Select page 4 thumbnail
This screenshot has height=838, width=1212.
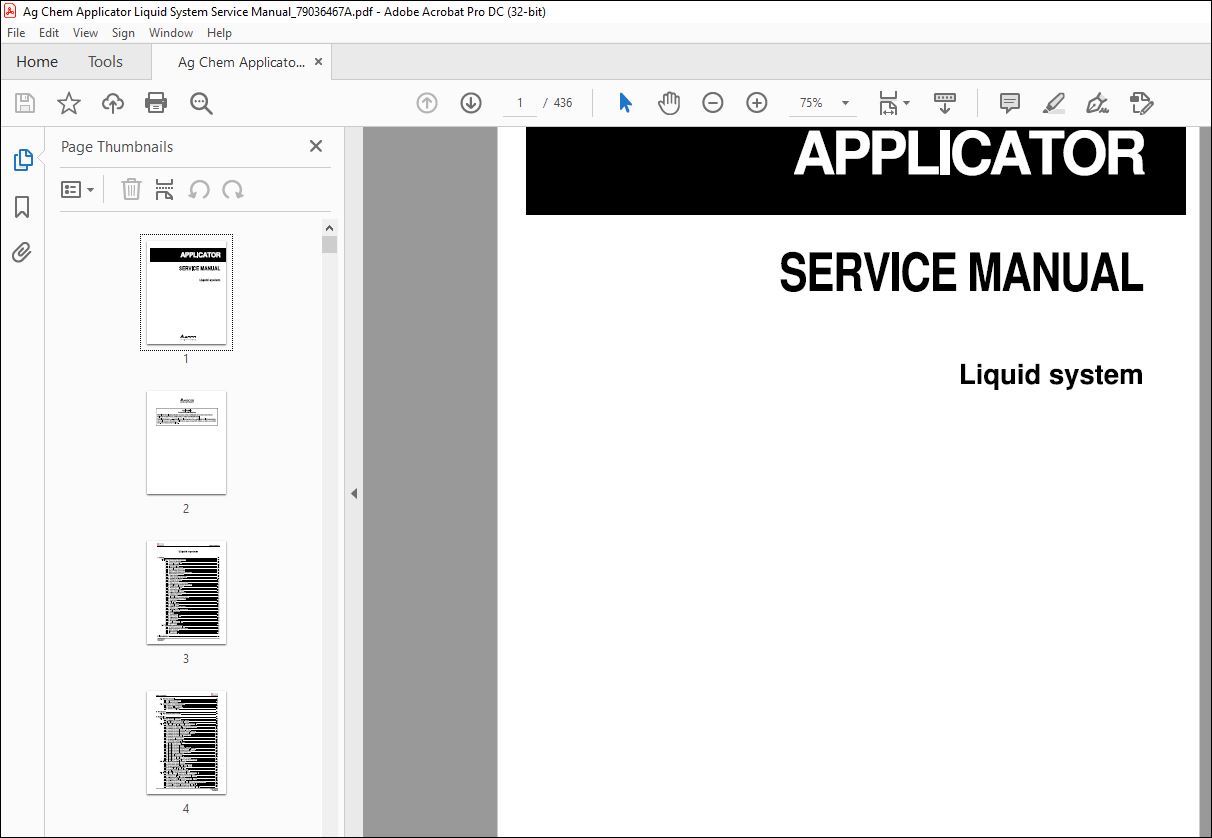click(x=186, y=742)
